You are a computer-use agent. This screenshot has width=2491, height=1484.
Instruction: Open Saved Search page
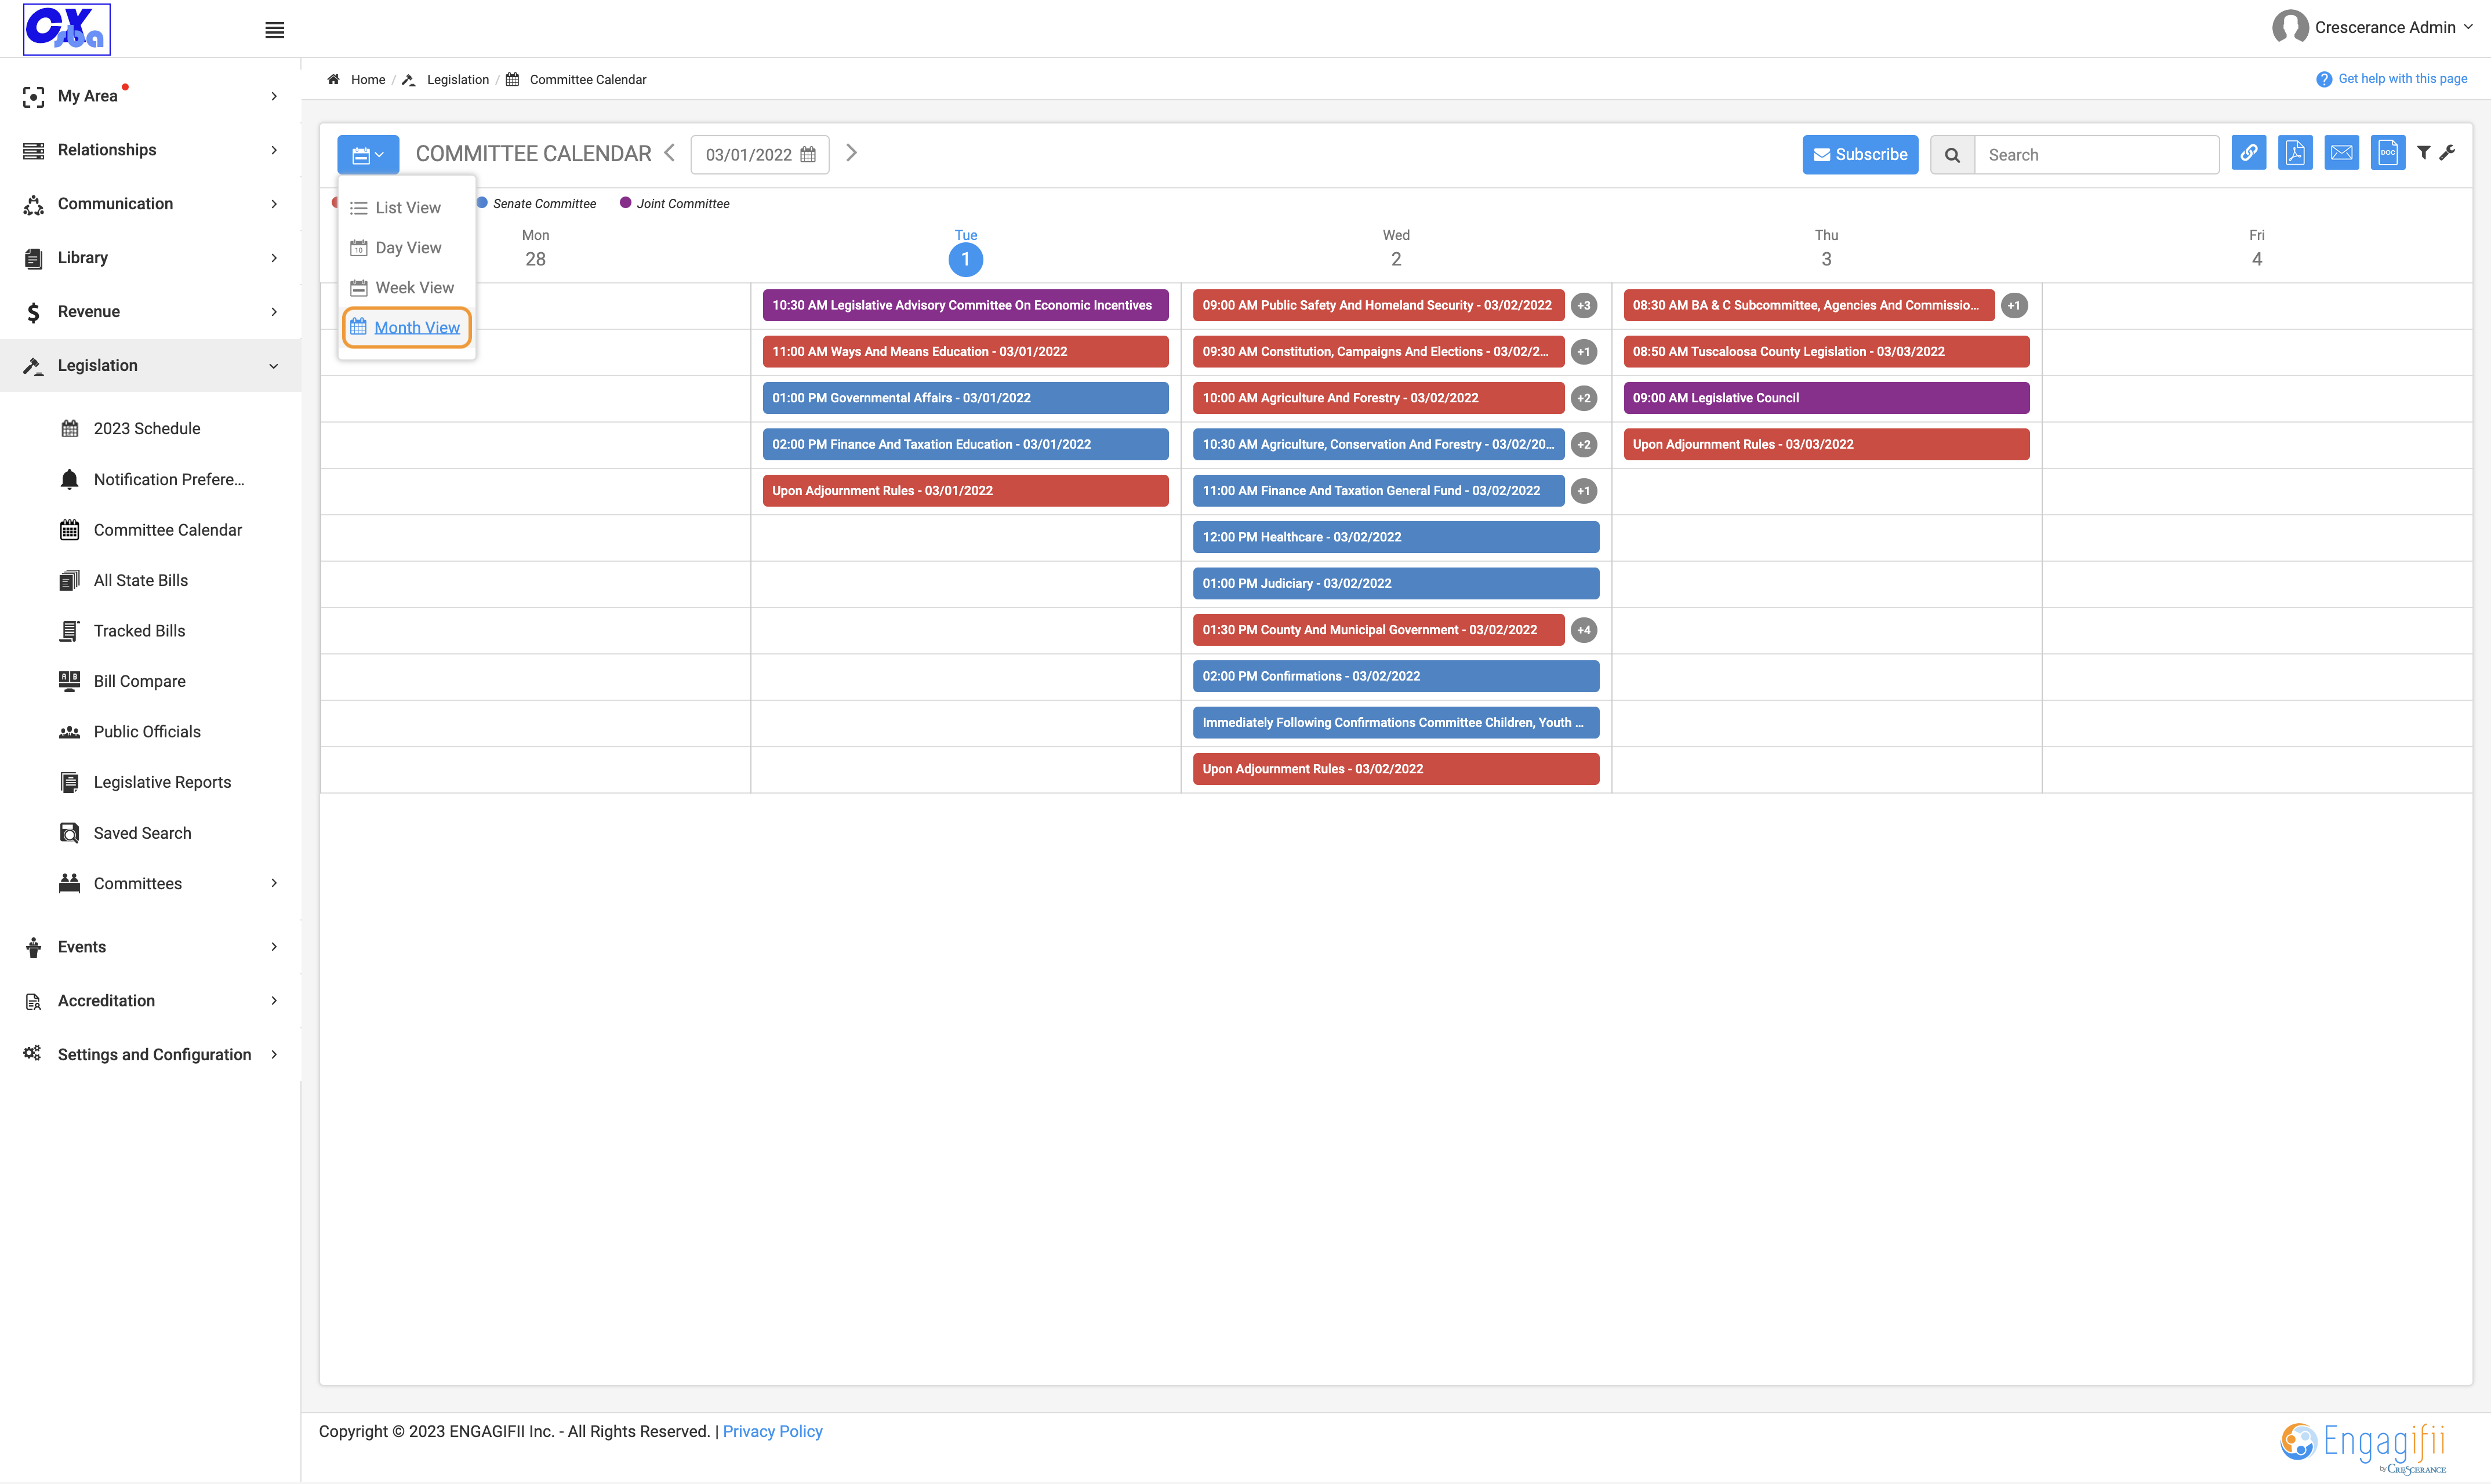(125, 833)
